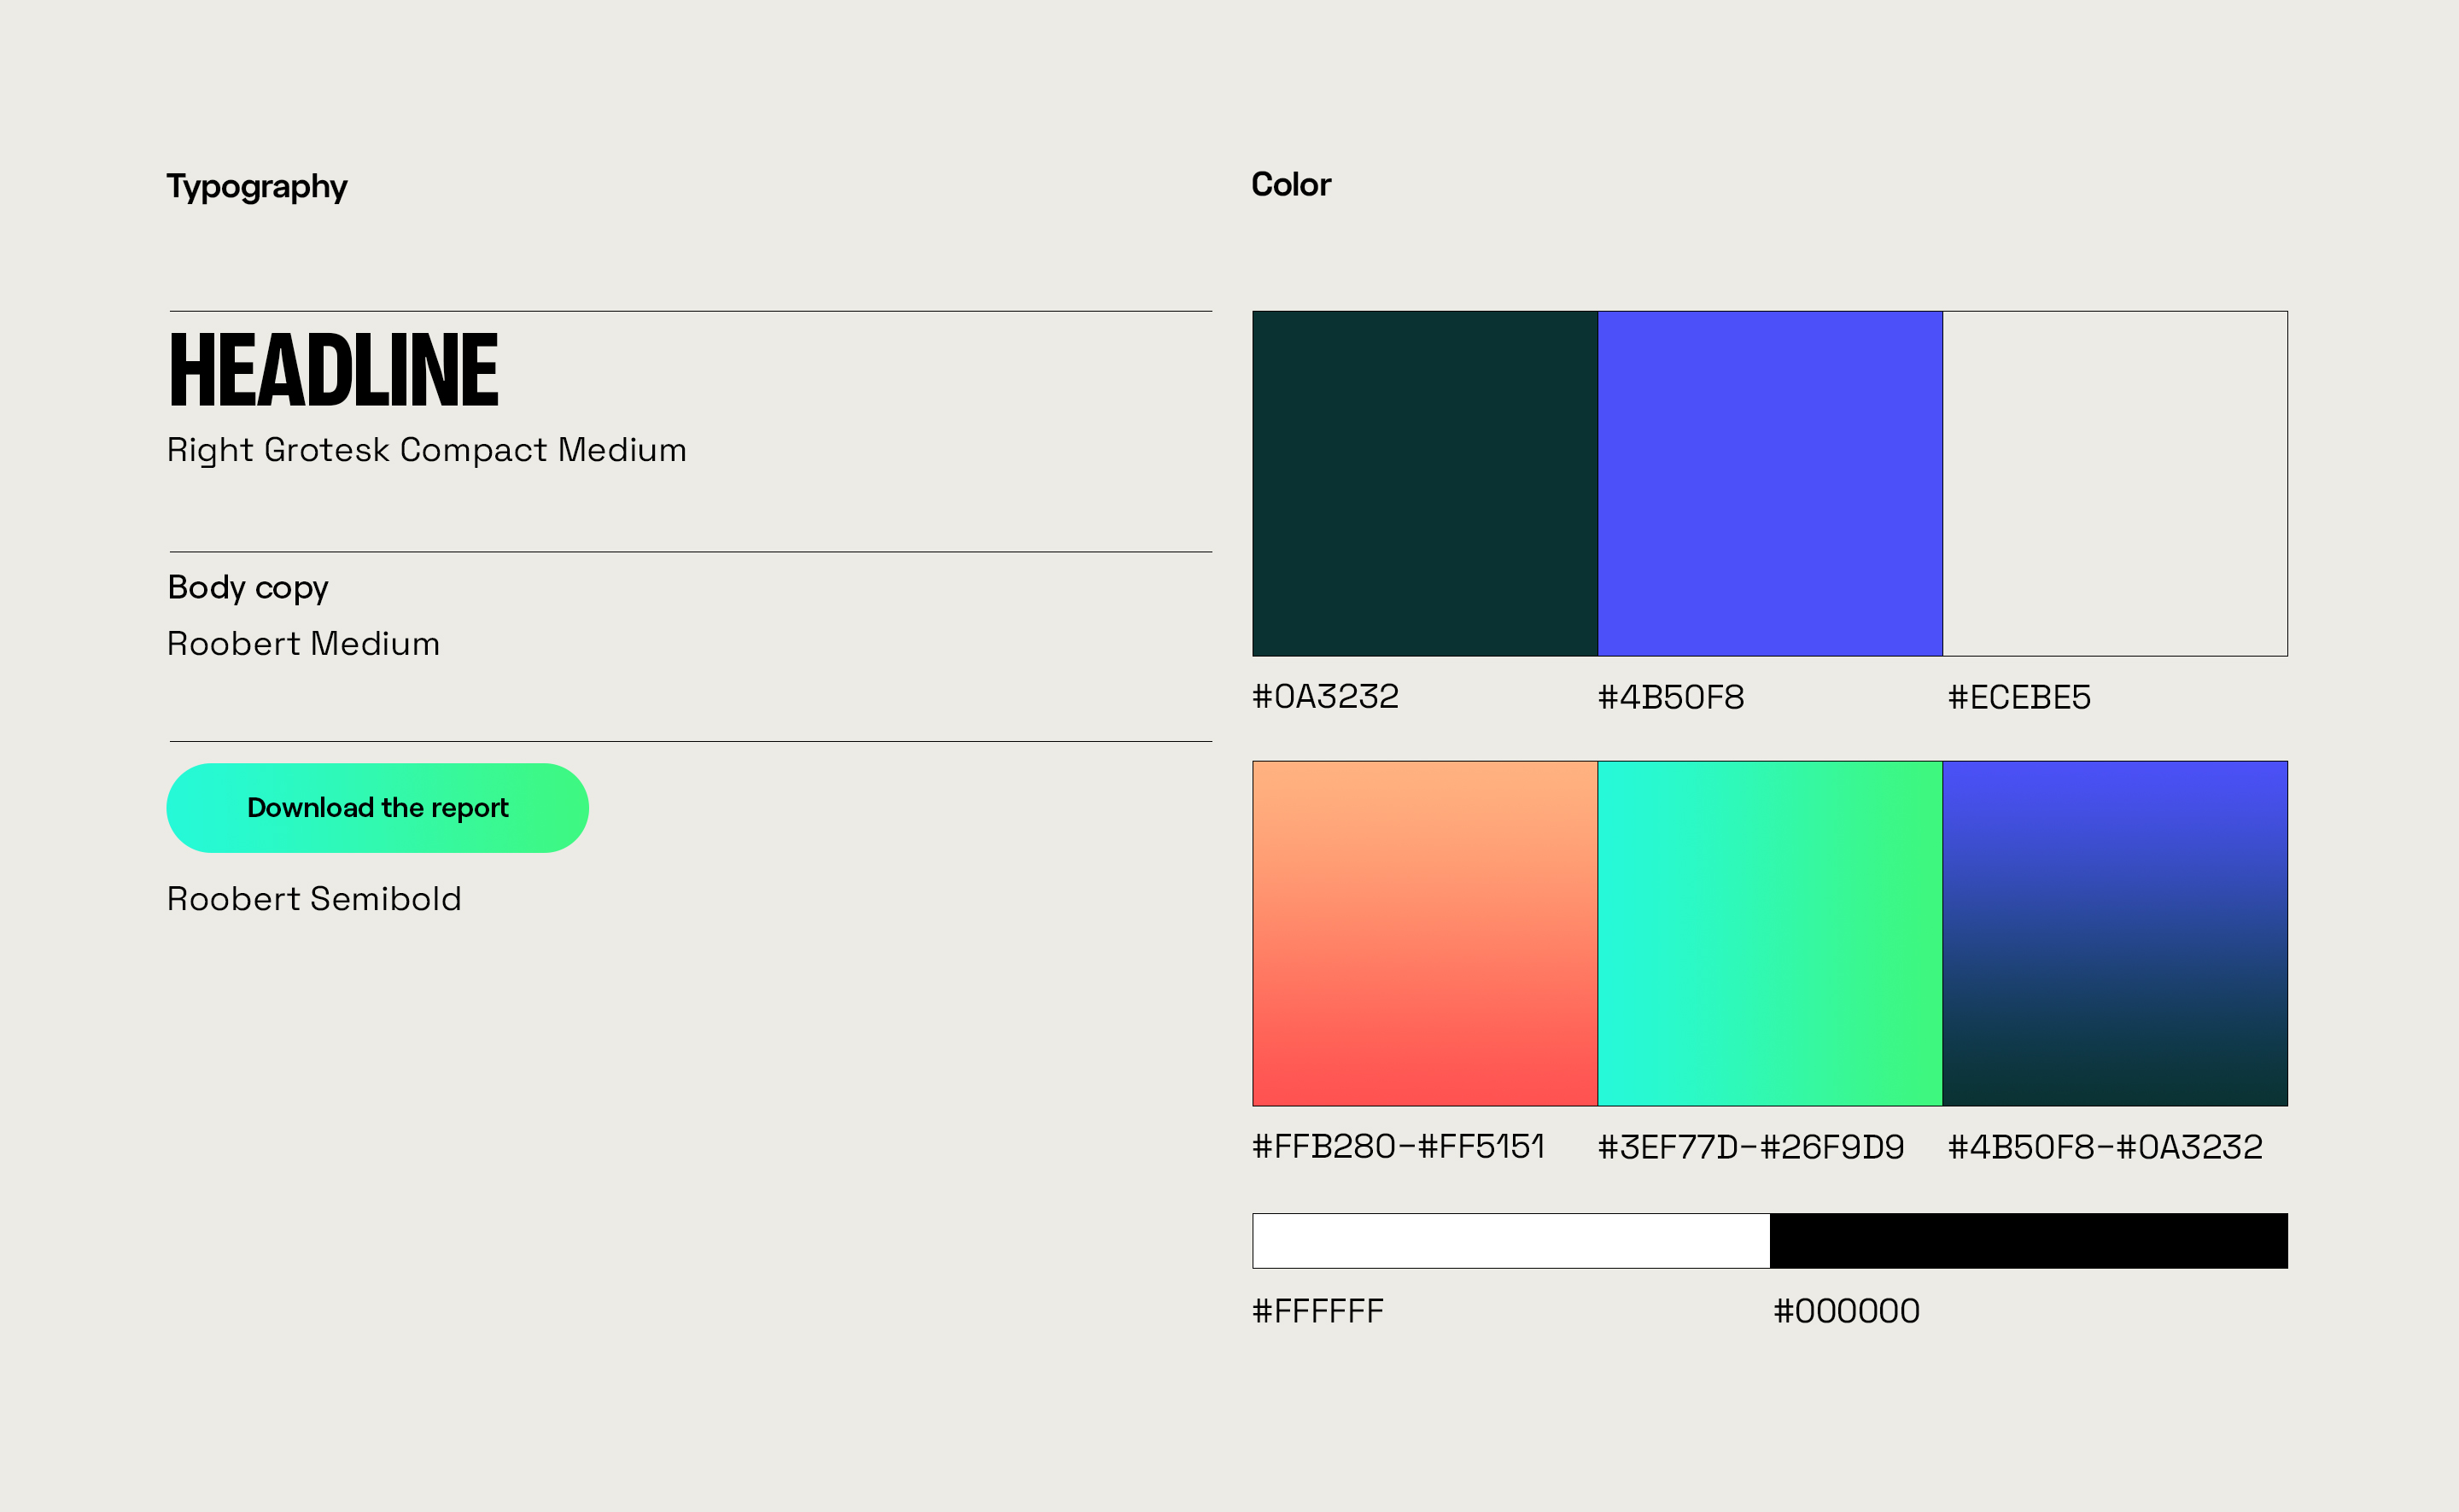Pick the blue-to-teal gradient swatch

click(2114, 933)
